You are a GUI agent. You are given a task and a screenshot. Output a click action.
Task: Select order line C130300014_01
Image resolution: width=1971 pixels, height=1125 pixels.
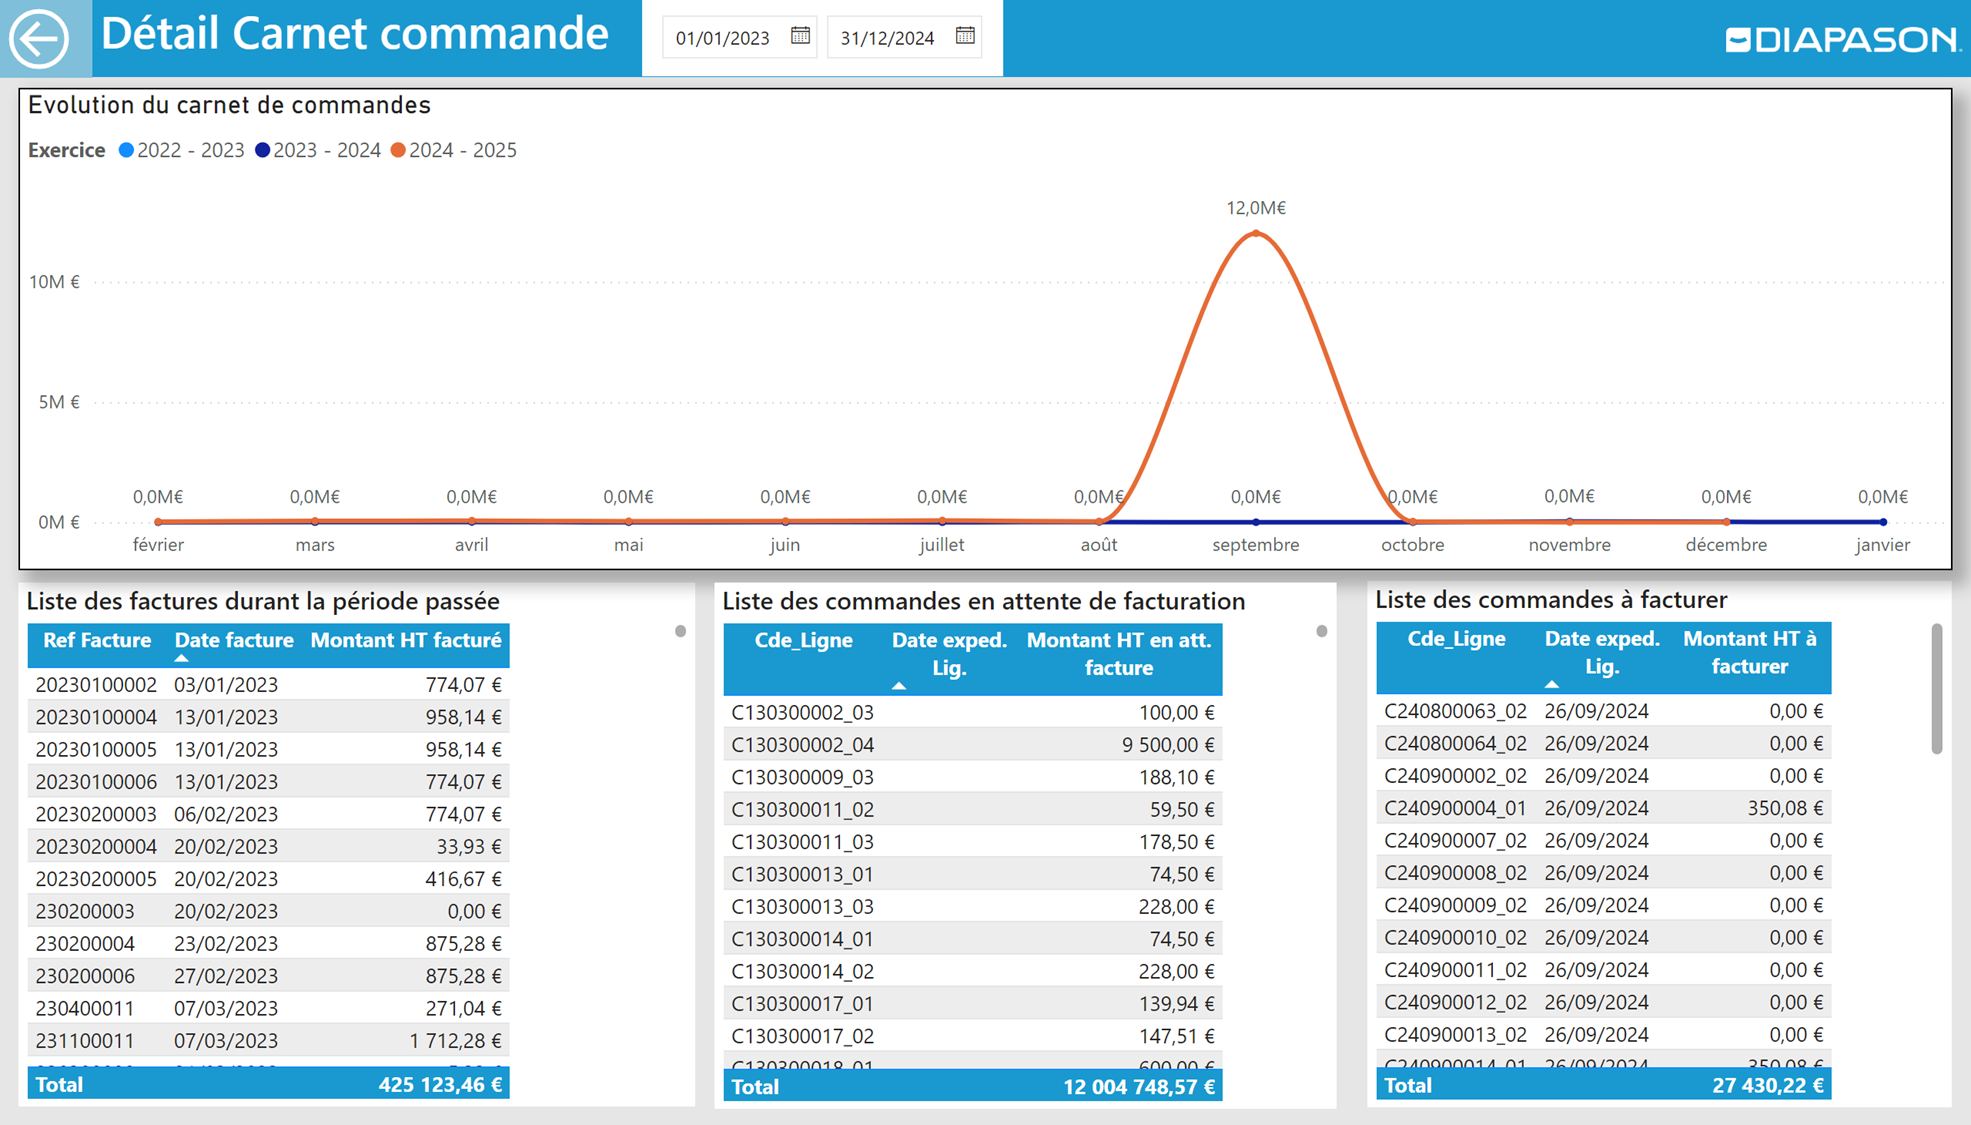coord(972,939)
